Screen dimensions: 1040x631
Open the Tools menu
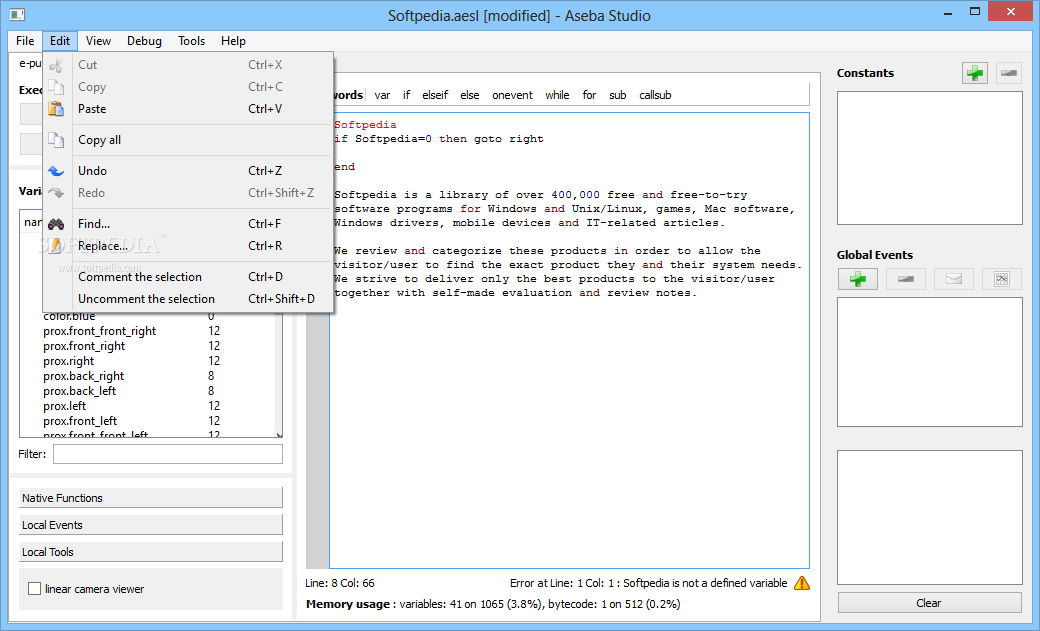coord(191,40)
